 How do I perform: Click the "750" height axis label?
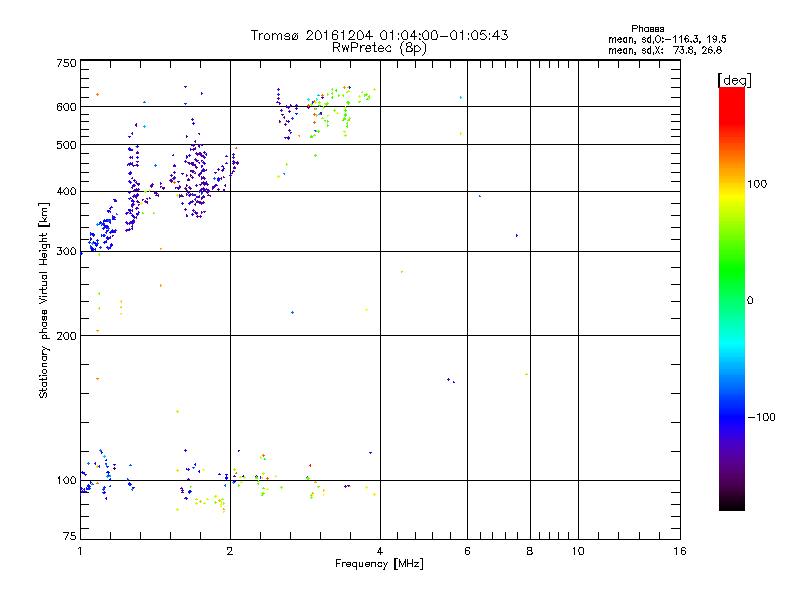(66, 63)
